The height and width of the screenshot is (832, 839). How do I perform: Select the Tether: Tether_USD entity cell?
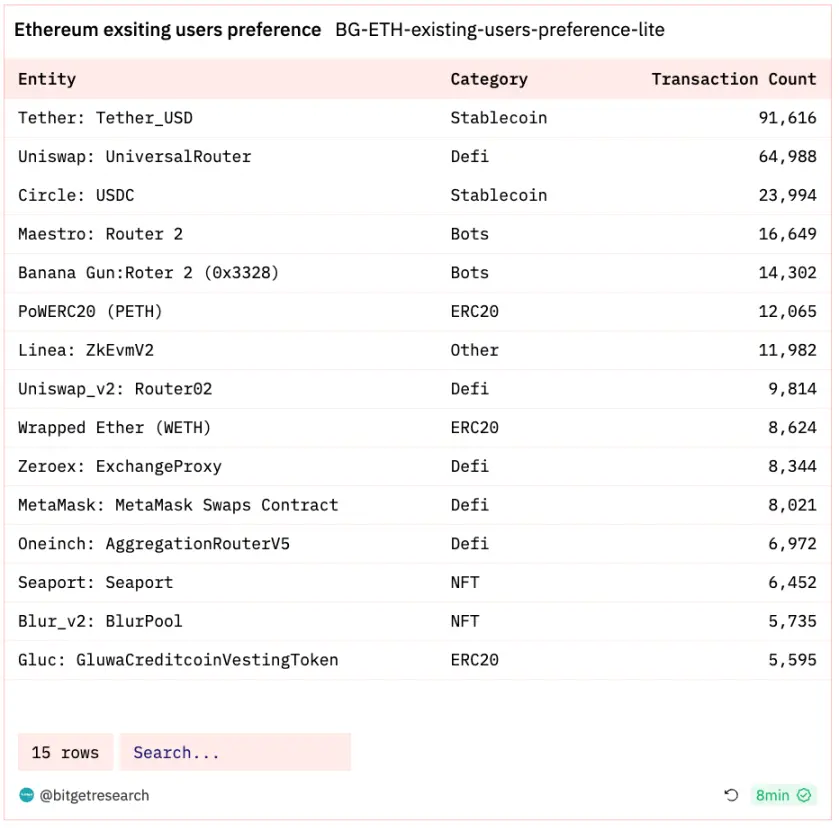point(105,118)
